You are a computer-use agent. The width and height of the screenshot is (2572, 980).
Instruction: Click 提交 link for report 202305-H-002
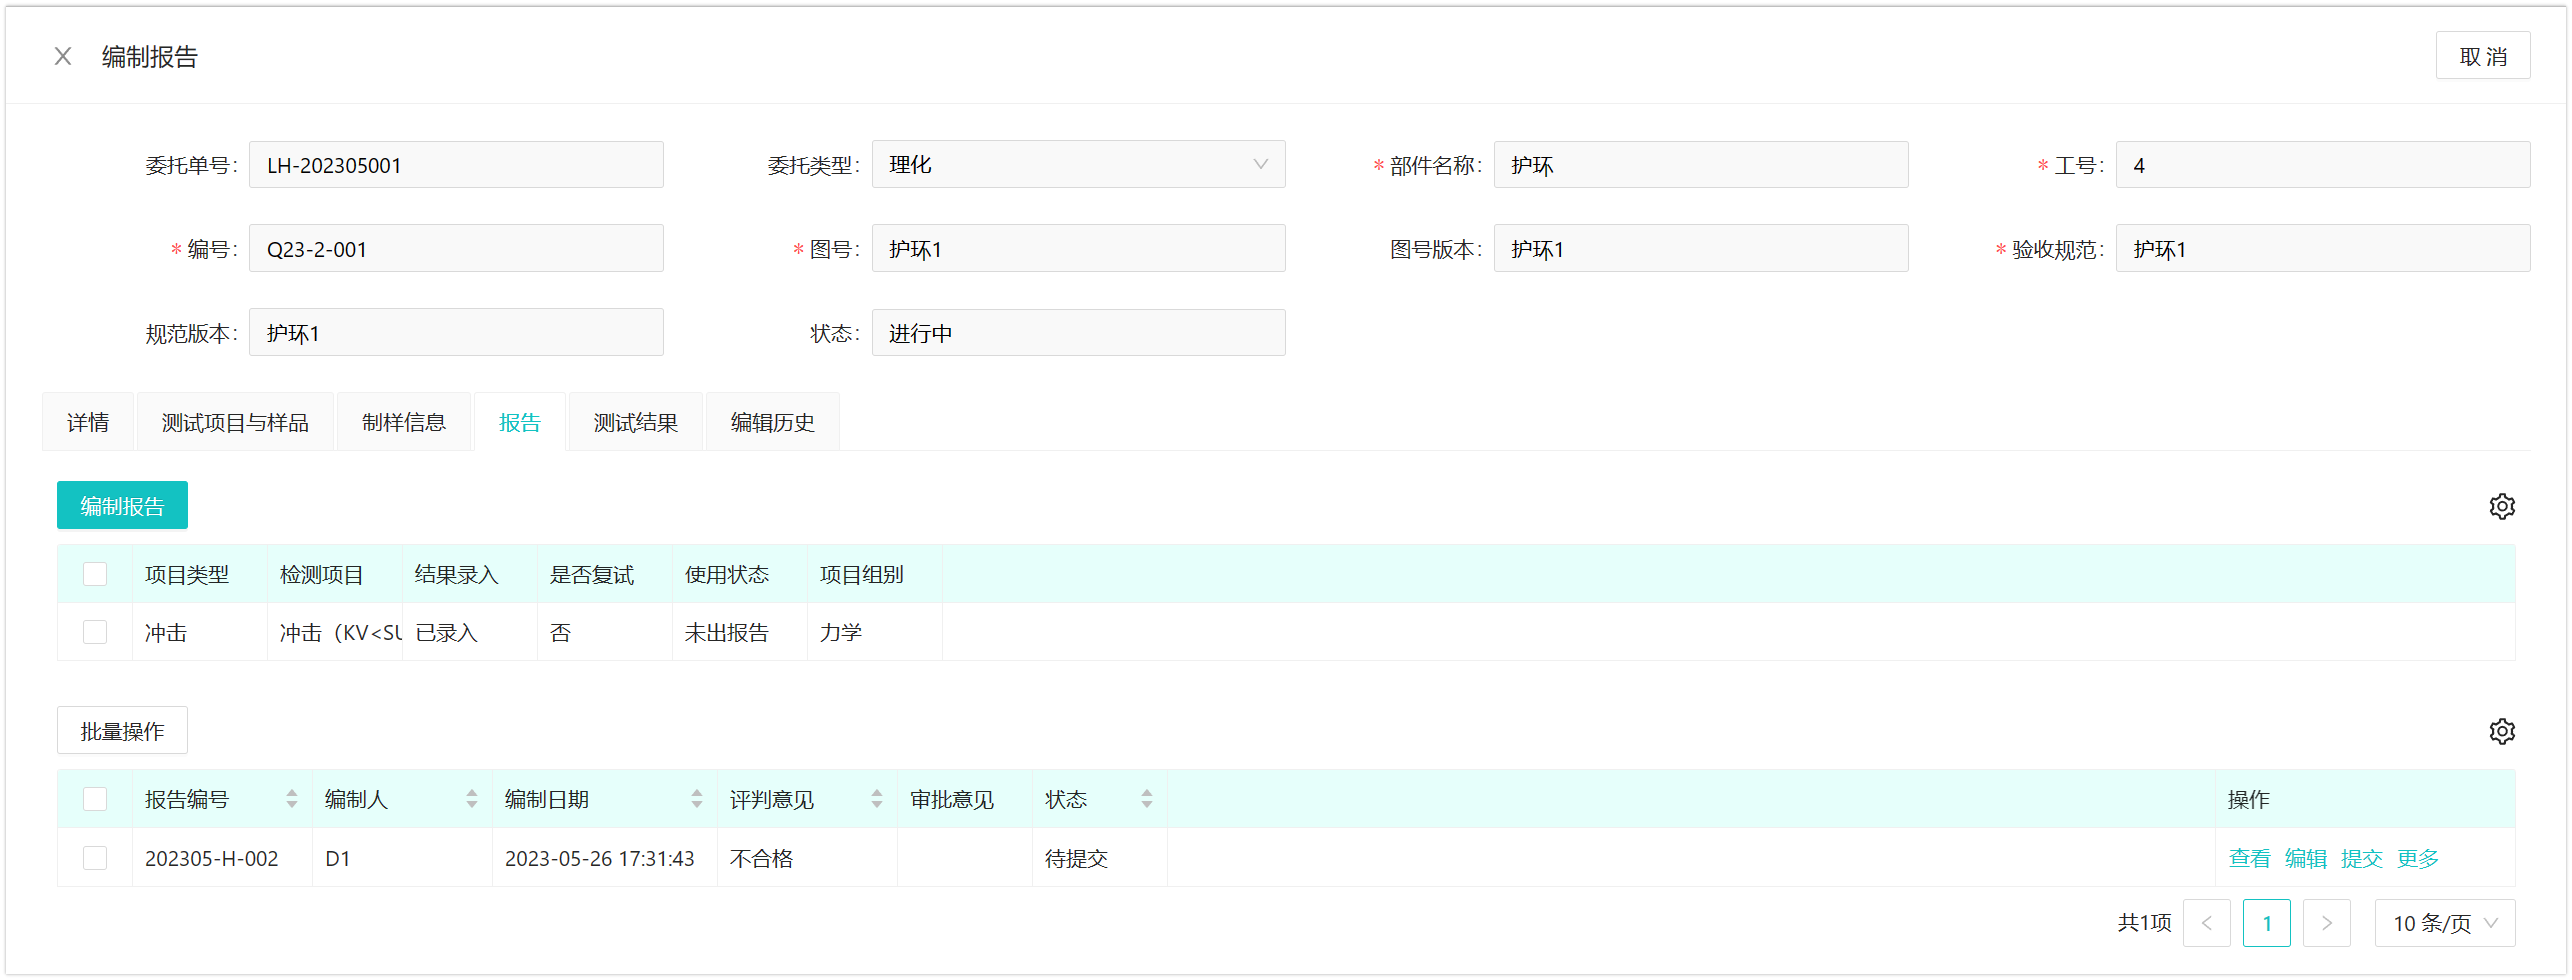point(2361,859)
